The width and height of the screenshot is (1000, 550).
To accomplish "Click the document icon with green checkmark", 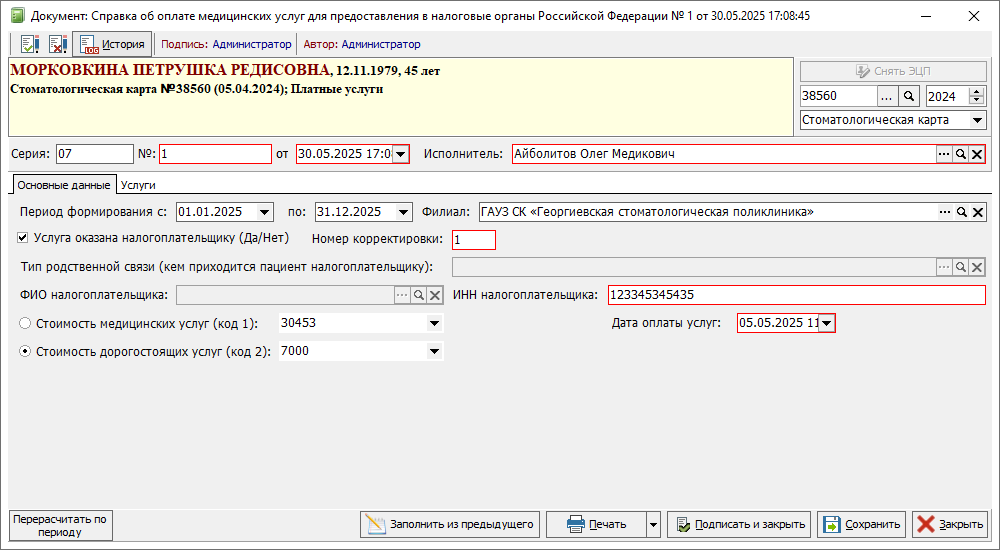I will (29, 44).
